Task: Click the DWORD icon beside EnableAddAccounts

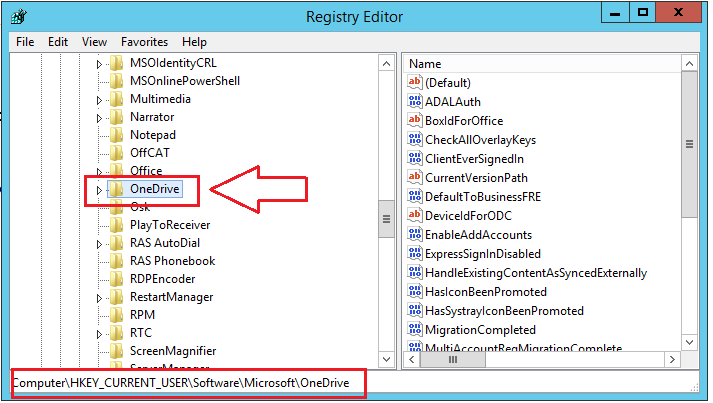Action: [414, 235]
